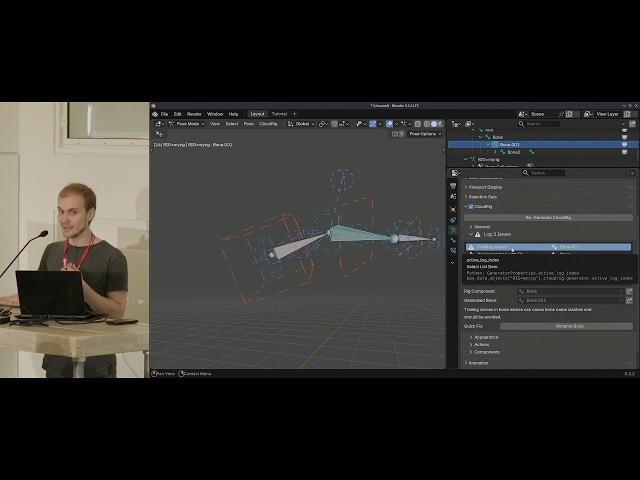Toggle snapping magnet icon

tap(334, 124)
